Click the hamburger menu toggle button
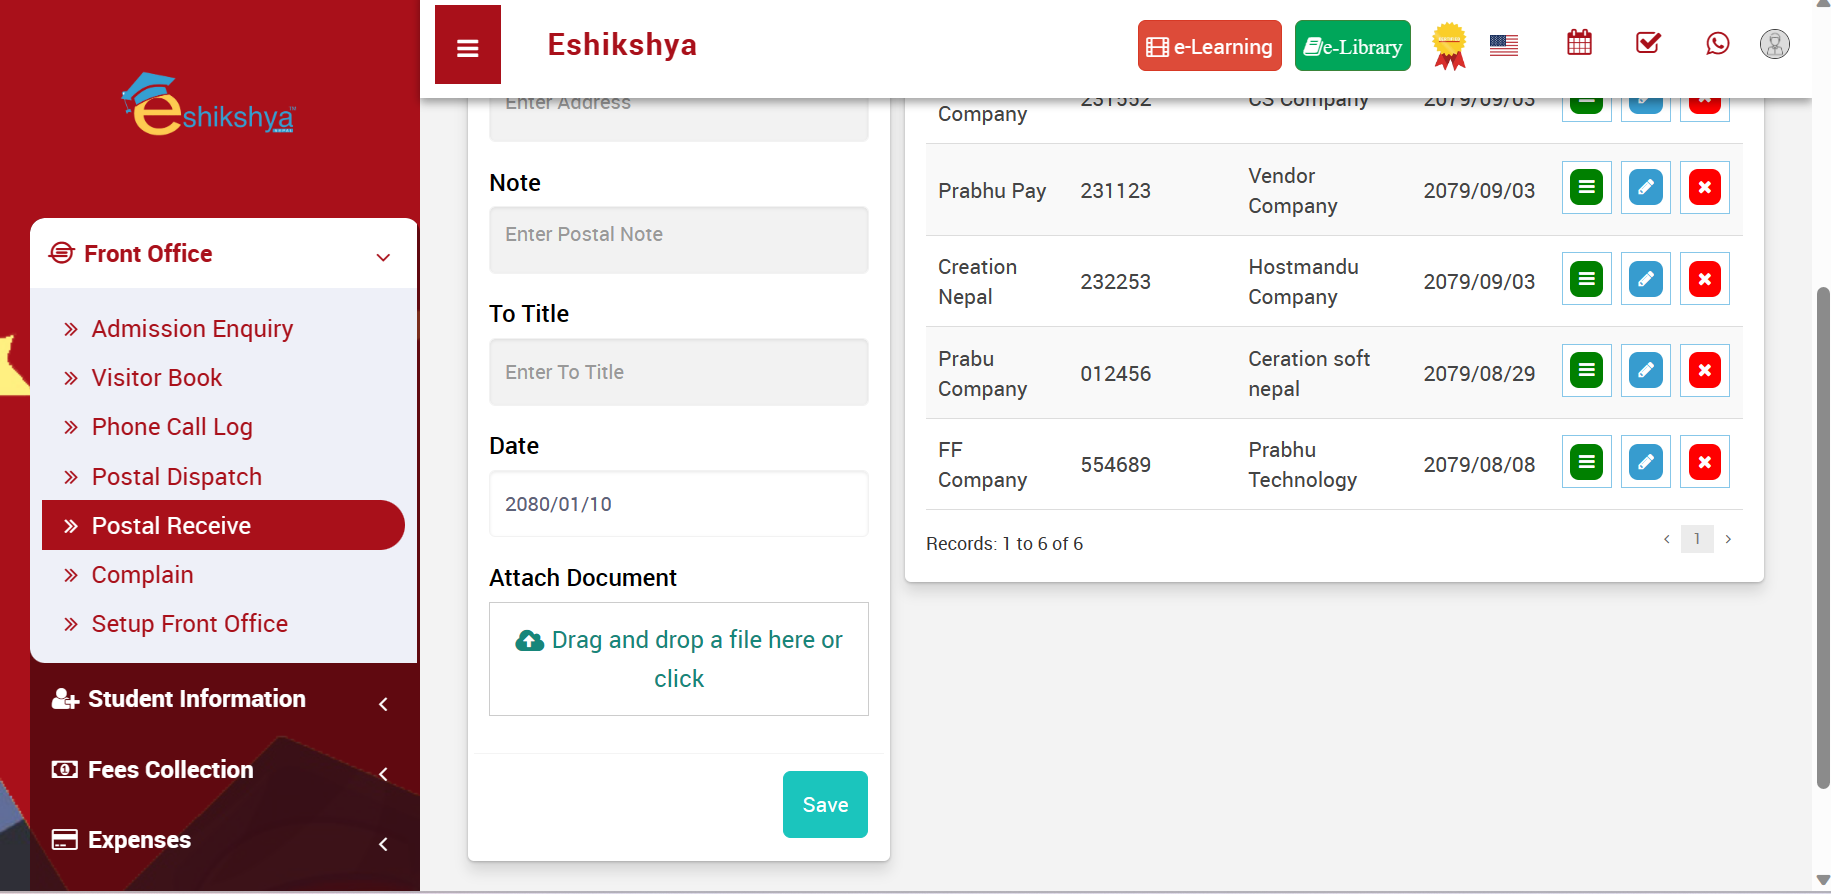This screenshot has height=894, width=1831. click(x=467, y=46)
